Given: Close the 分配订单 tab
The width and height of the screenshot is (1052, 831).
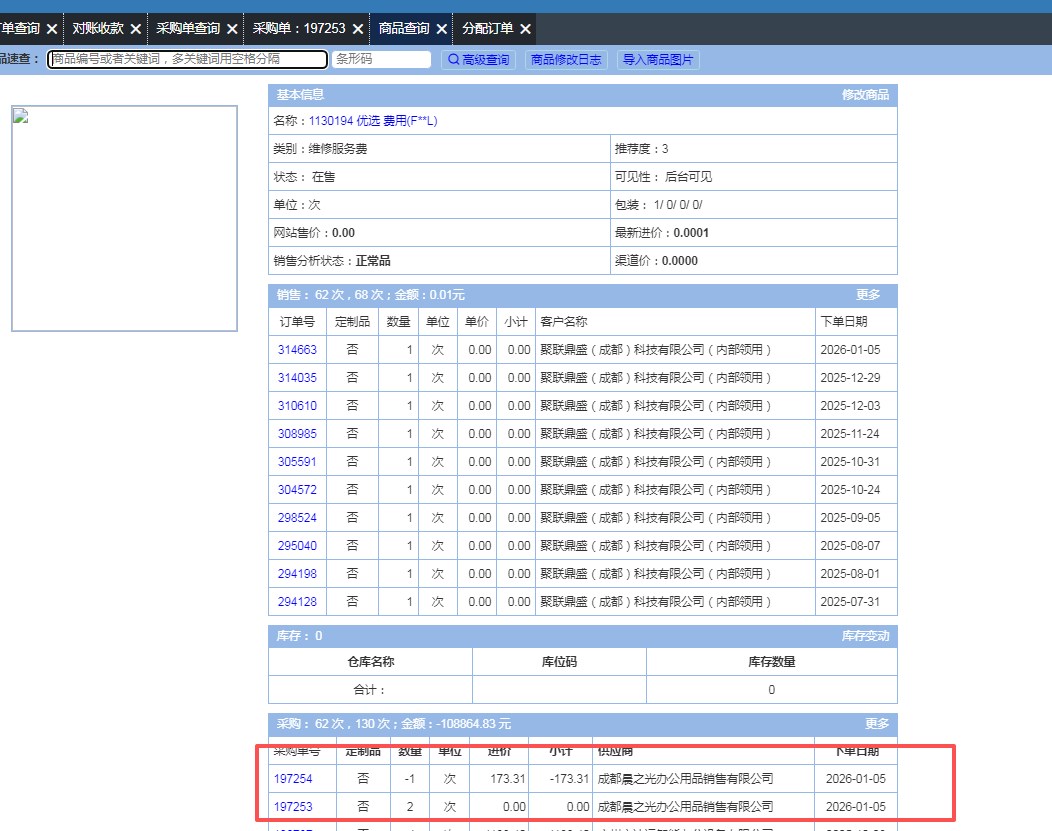Looking at the screenshot, I should [525, 29].
